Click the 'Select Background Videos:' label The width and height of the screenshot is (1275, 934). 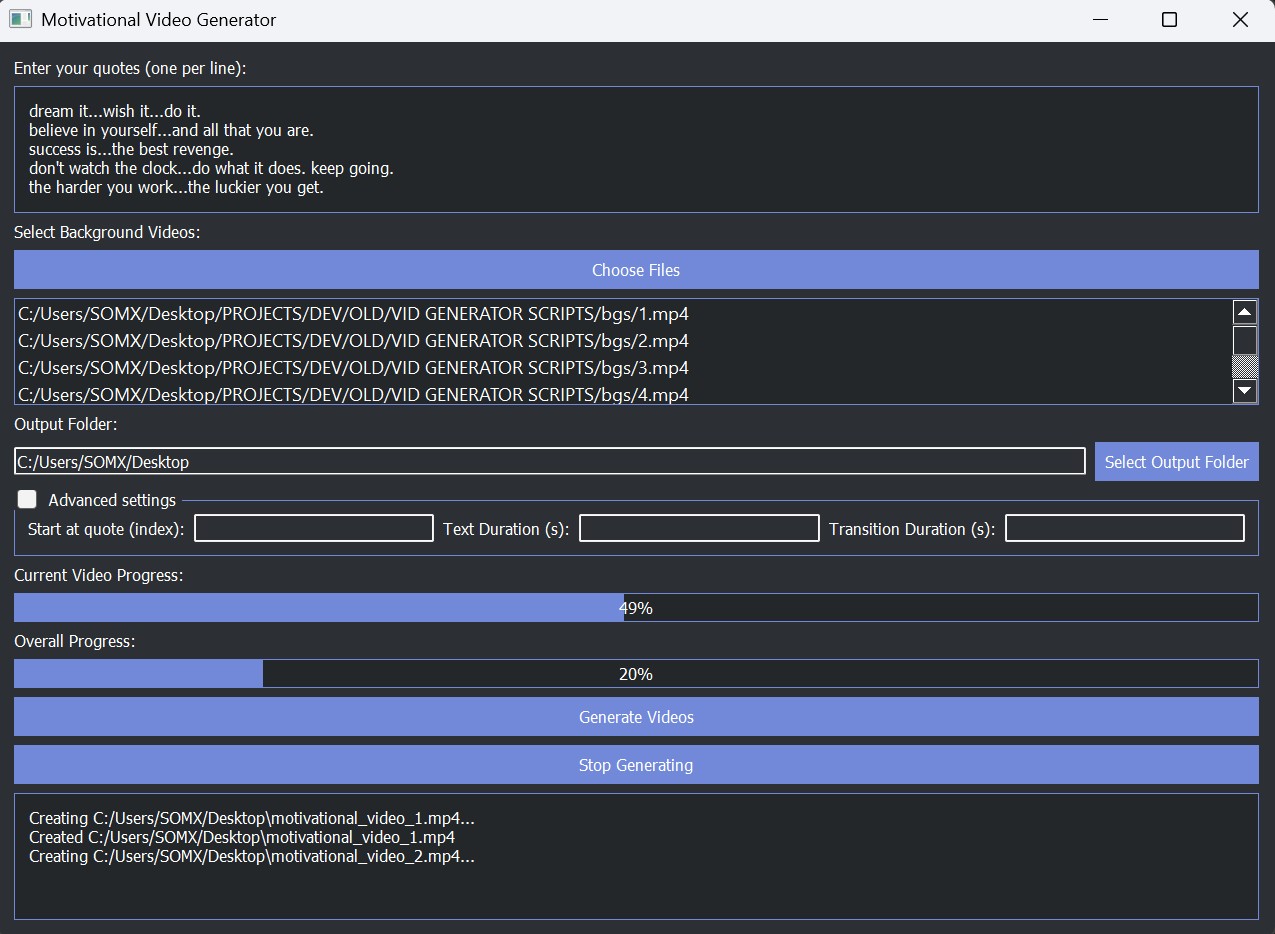[107, 232]
